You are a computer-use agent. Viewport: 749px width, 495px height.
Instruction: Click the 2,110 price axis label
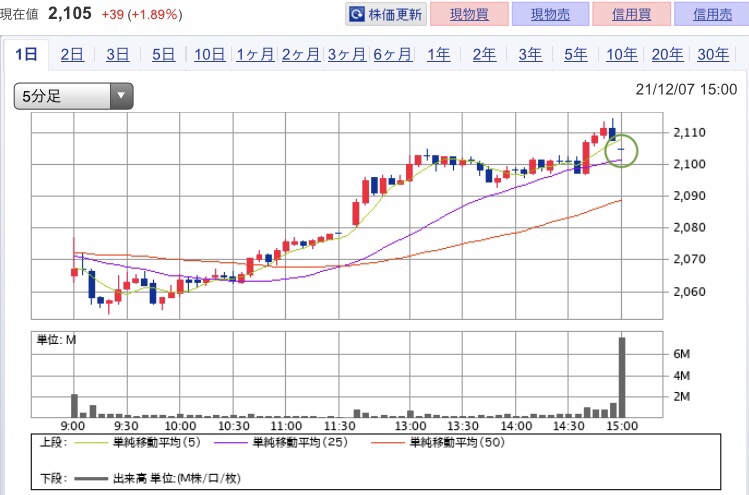tap(689, 132)
